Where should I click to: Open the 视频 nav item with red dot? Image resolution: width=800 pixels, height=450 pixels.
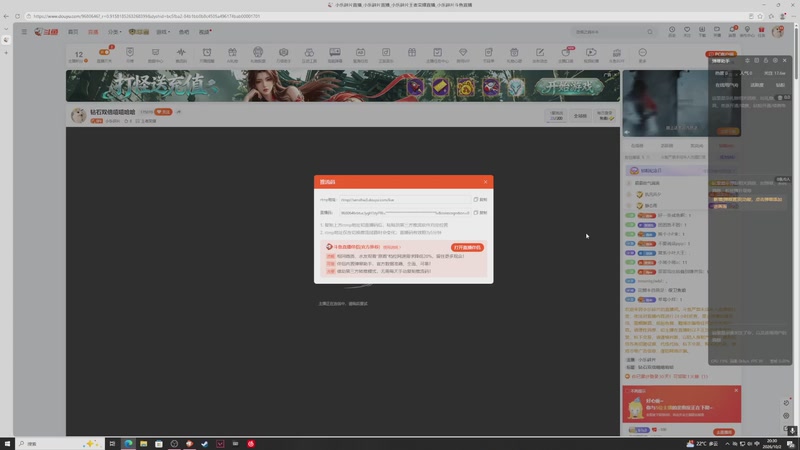coord(204,32)
